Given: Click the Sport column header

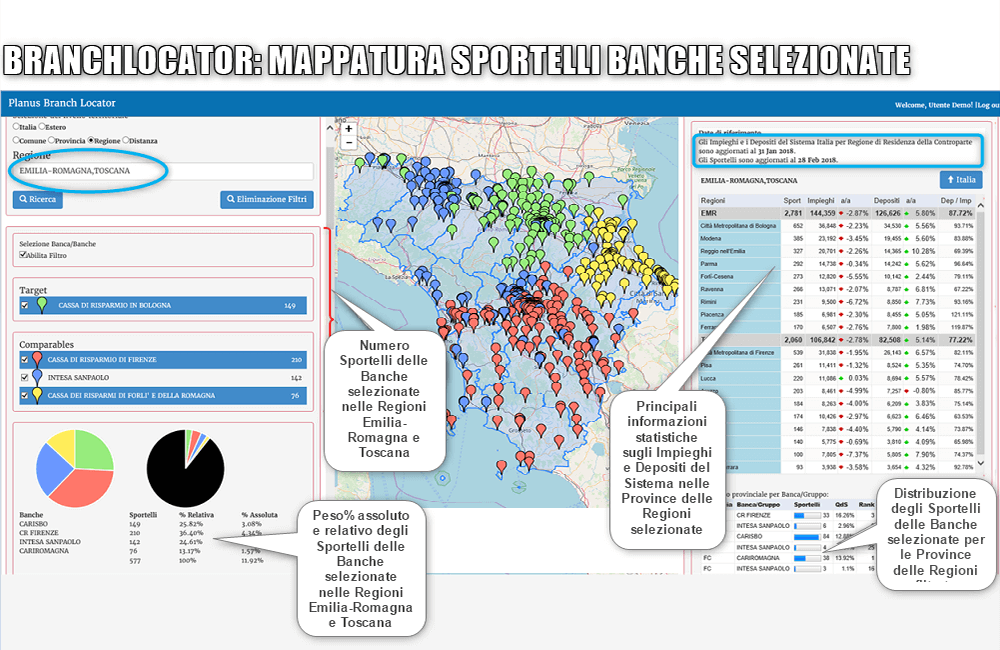Looking at the screenshot, I should pyautogui.click(x=792, y=200).
